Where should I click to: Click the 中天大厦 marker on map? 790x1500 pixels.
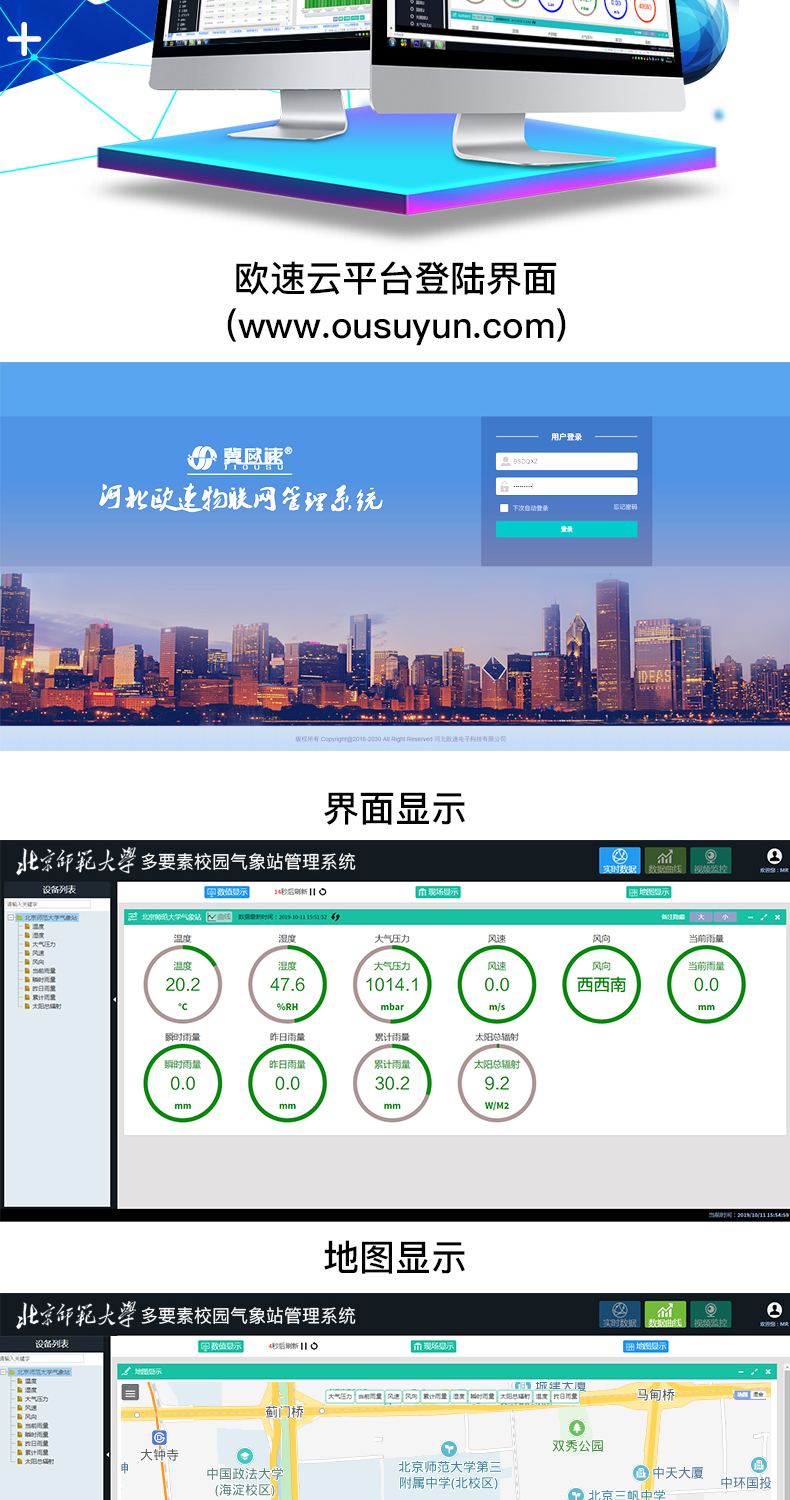640,1472
